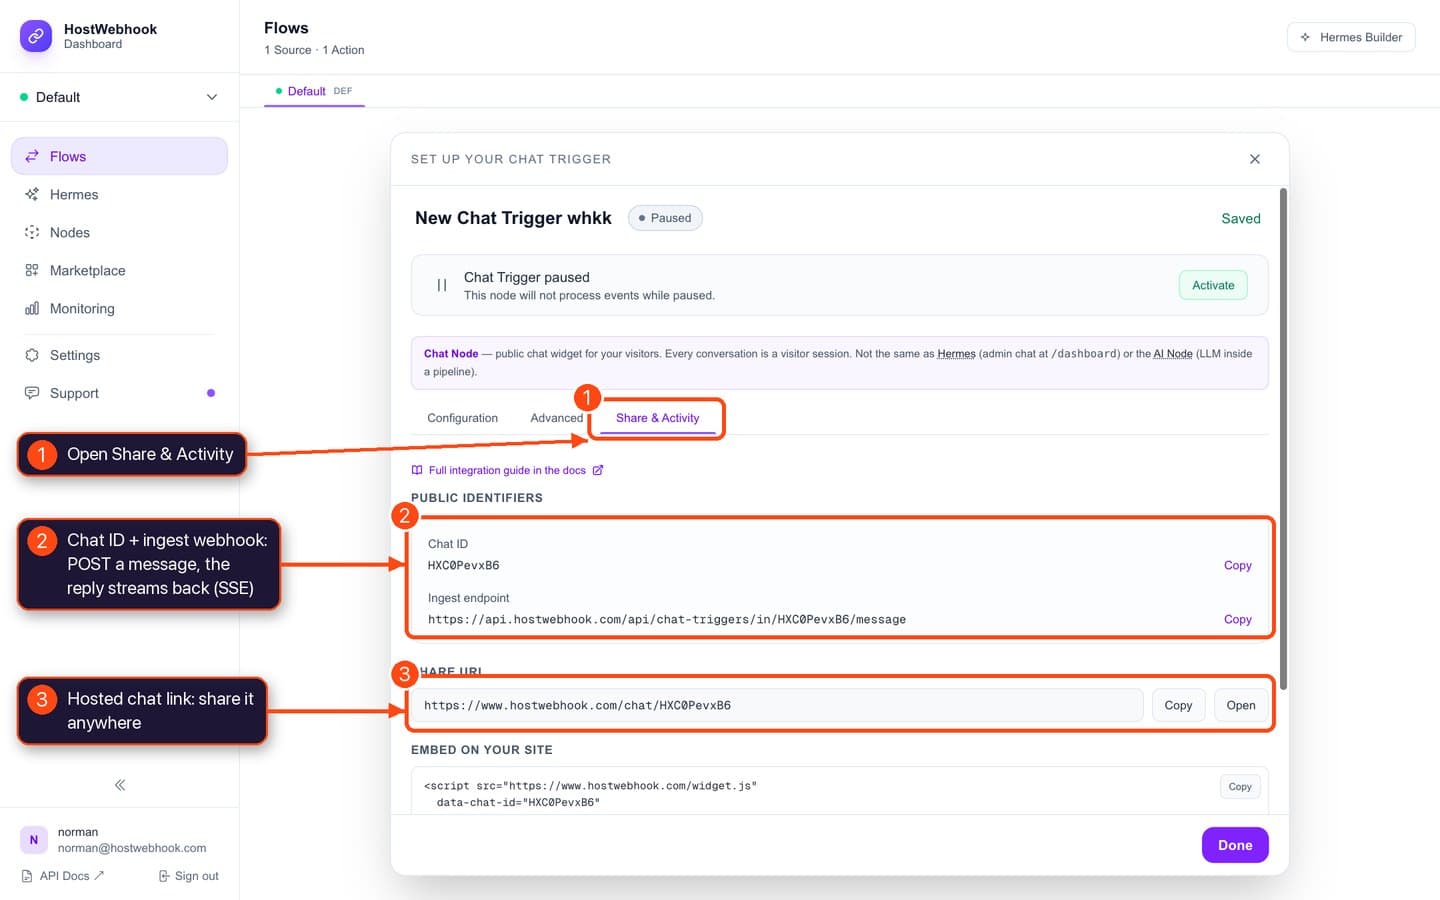Click the share URL input field
Screen dimensions: 1440x900
pos(777,705)
